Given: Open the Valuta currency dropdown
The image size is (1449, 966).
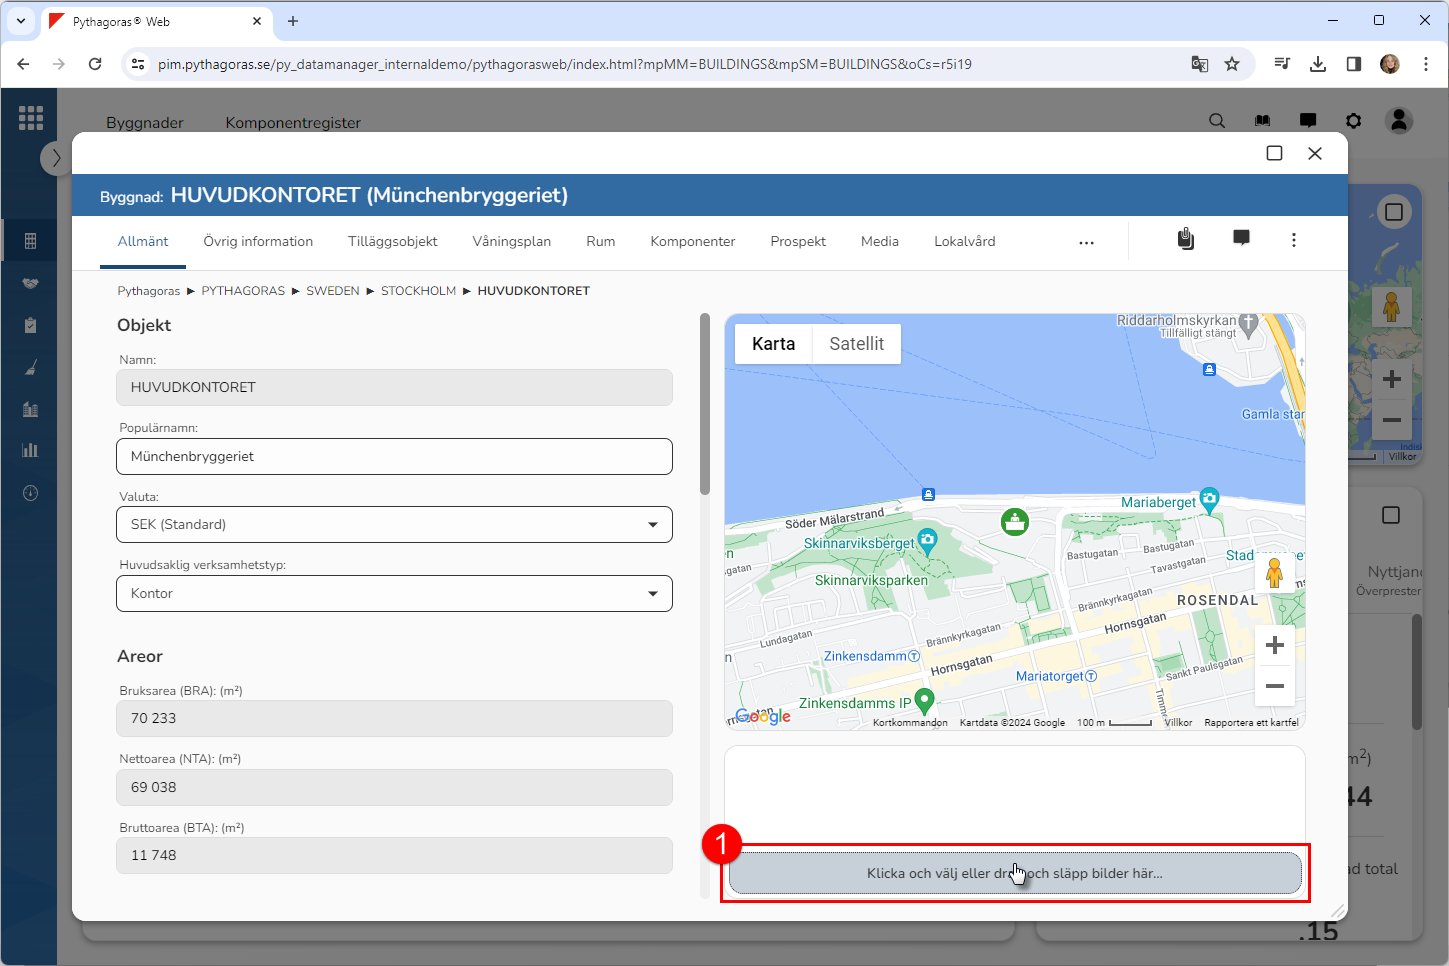Looking at the screenshot, I should [x=394, y=525].
